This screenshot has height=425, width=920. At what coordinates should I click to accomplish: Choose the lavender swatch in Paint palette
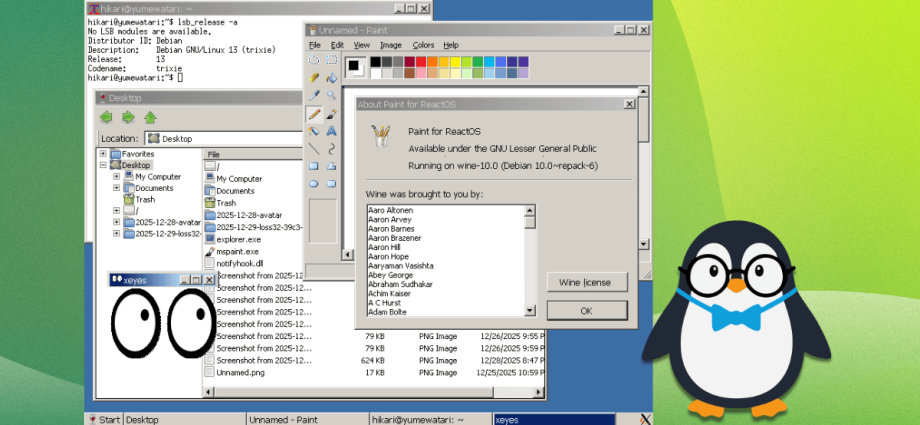[523, 73]
